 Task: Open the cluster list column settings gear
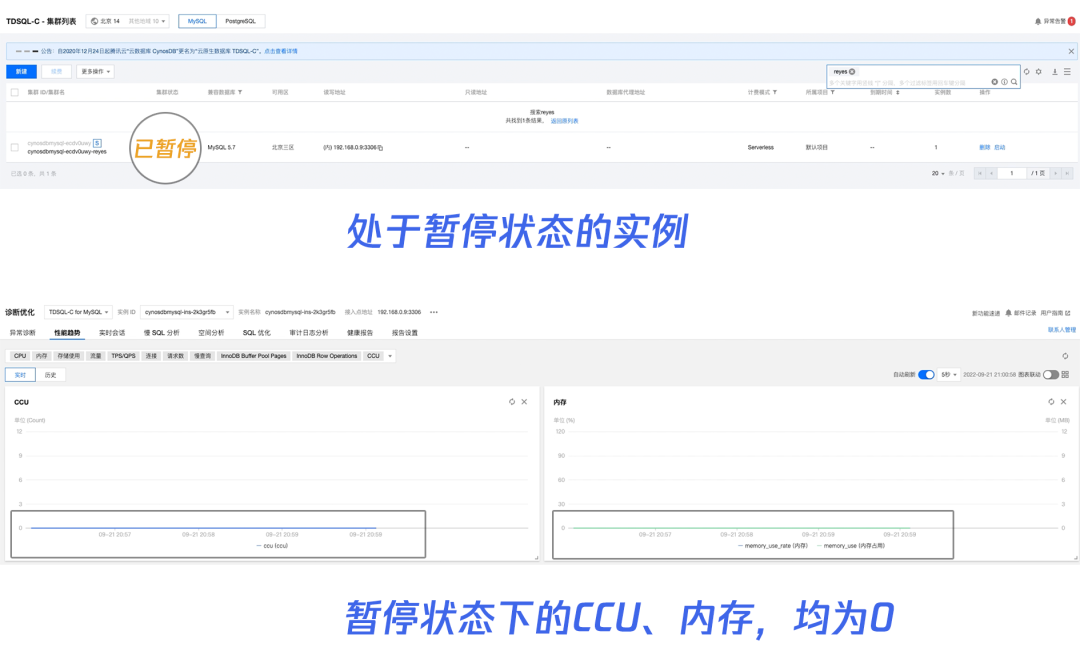point(1039,72)
